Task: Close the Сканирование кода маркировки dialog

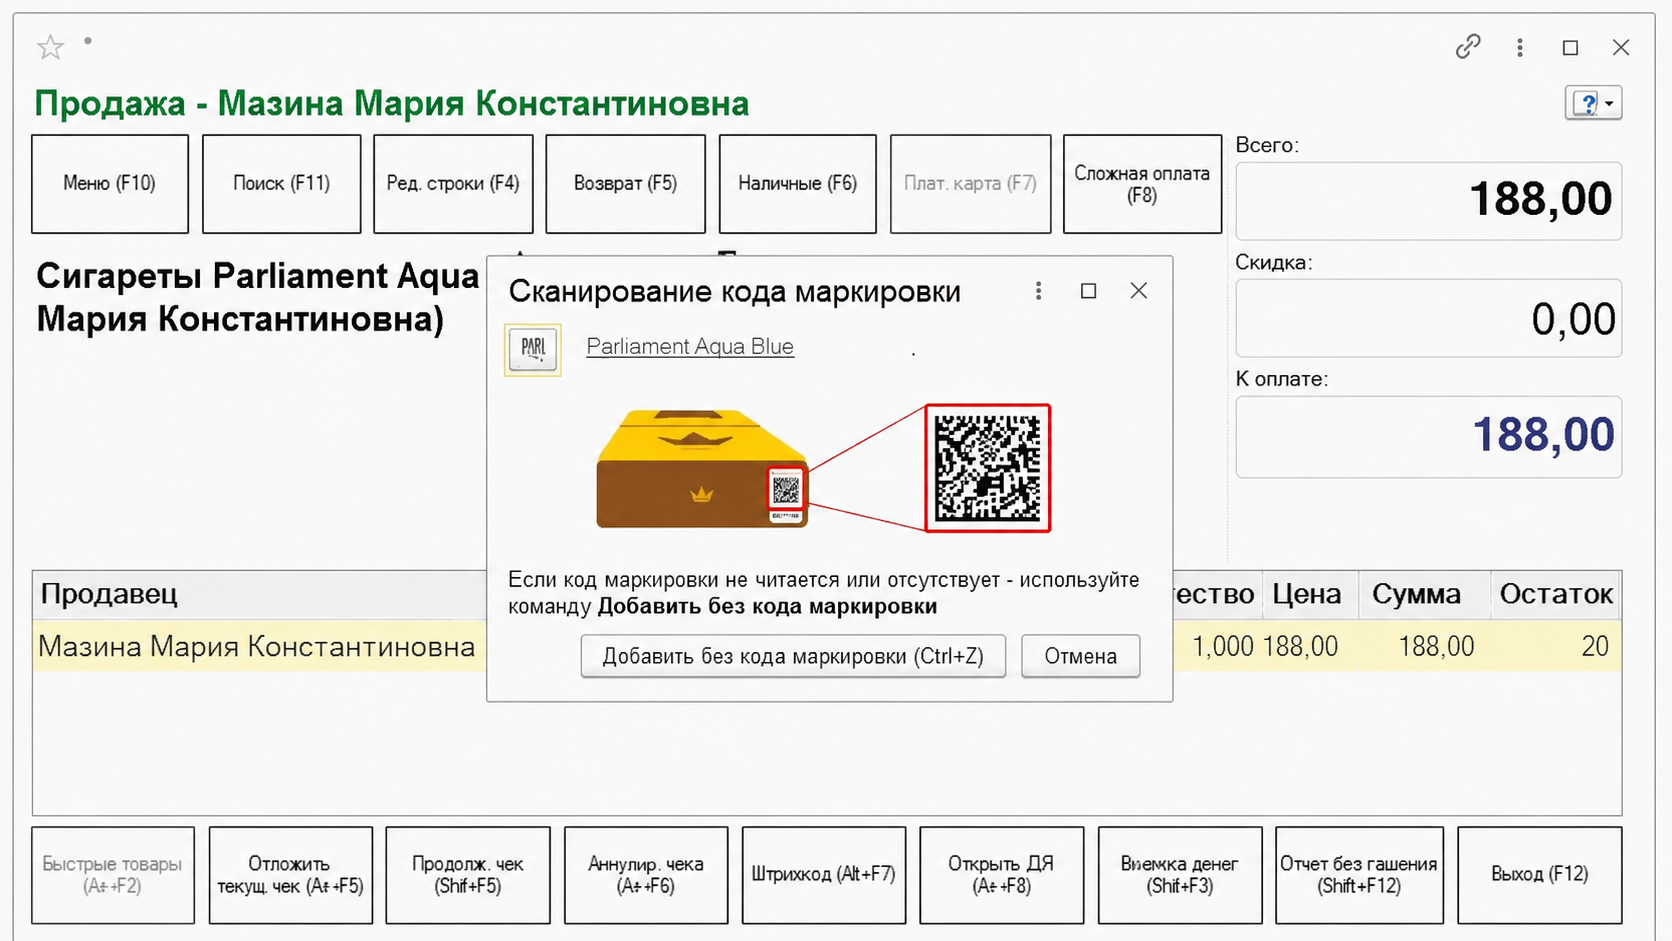Action: point(1138,291)
